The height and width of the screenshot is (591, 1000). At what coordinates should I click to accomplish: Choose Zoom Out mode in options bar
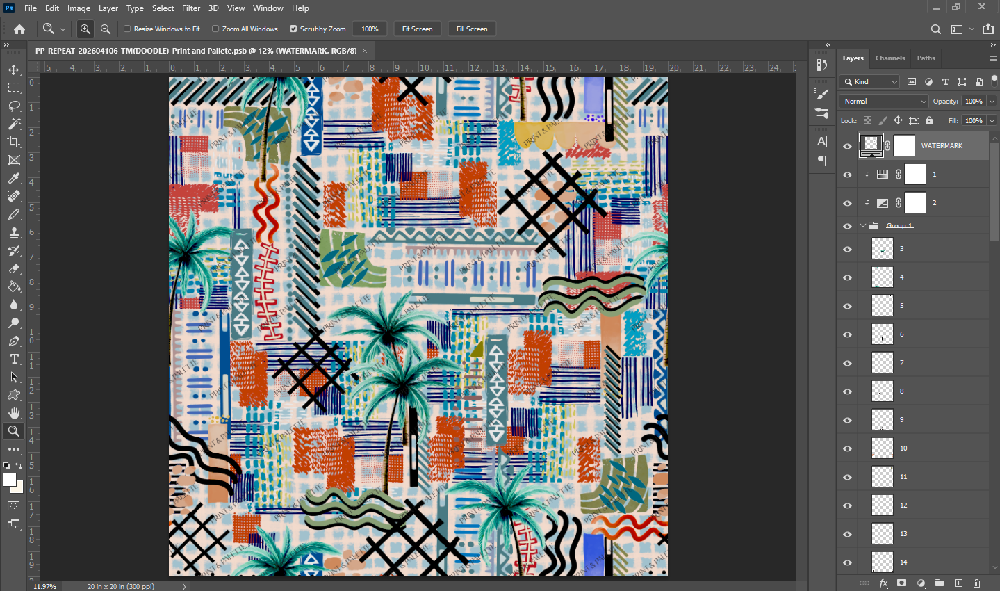(105, 29)
